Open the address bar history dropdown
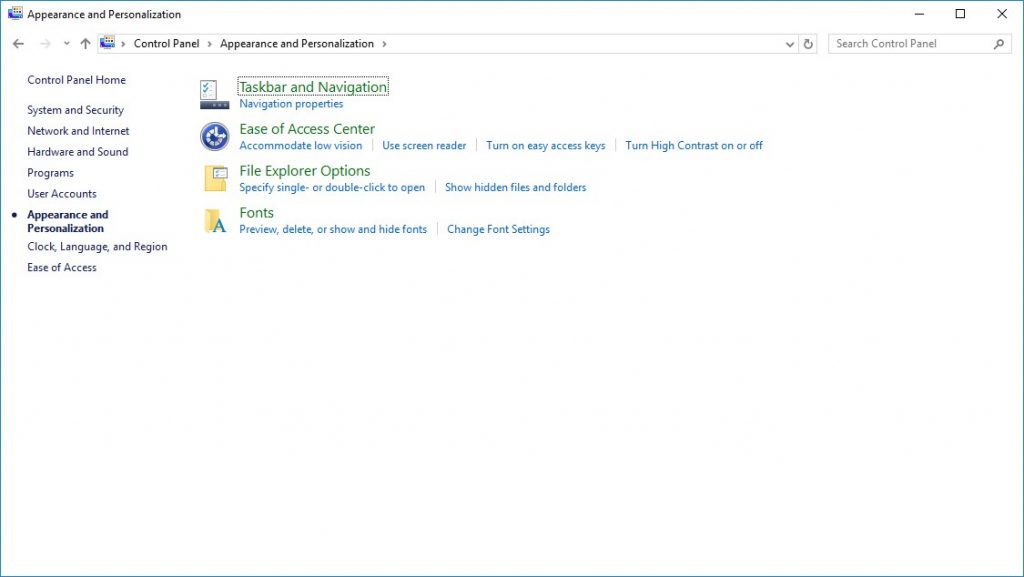 click(790, 43)
